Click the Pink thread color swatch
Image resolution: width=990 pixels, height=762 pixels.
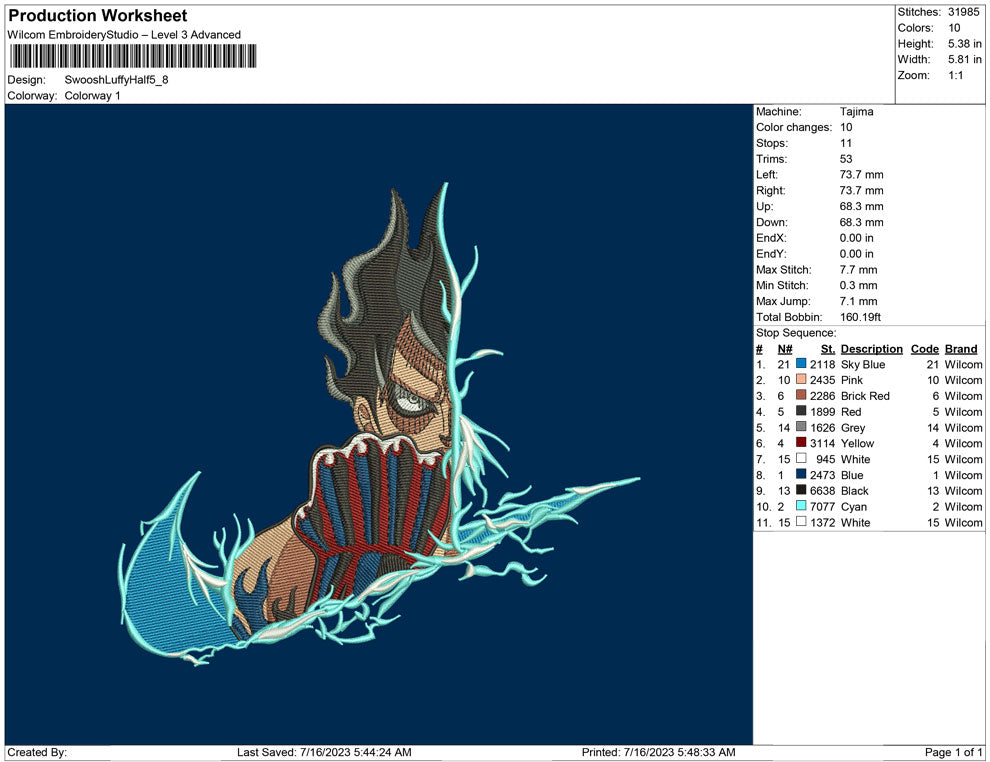(801, 379)
